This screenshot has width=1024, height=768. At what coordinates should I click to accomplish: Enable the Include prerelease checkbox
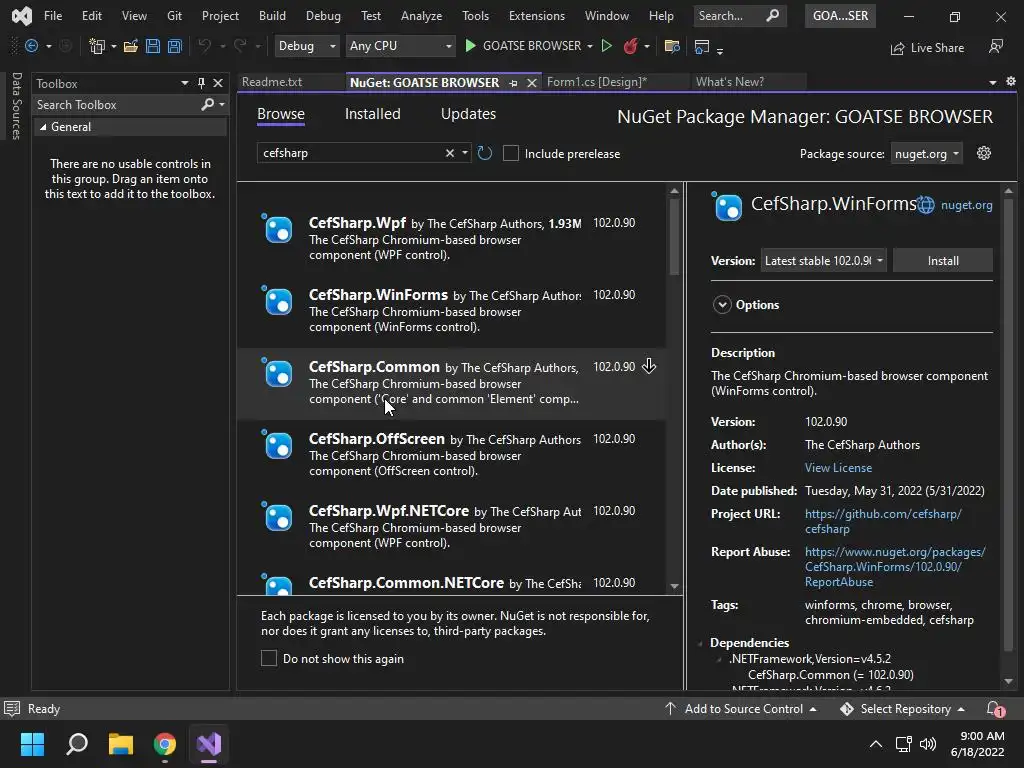tap(511, 153)
